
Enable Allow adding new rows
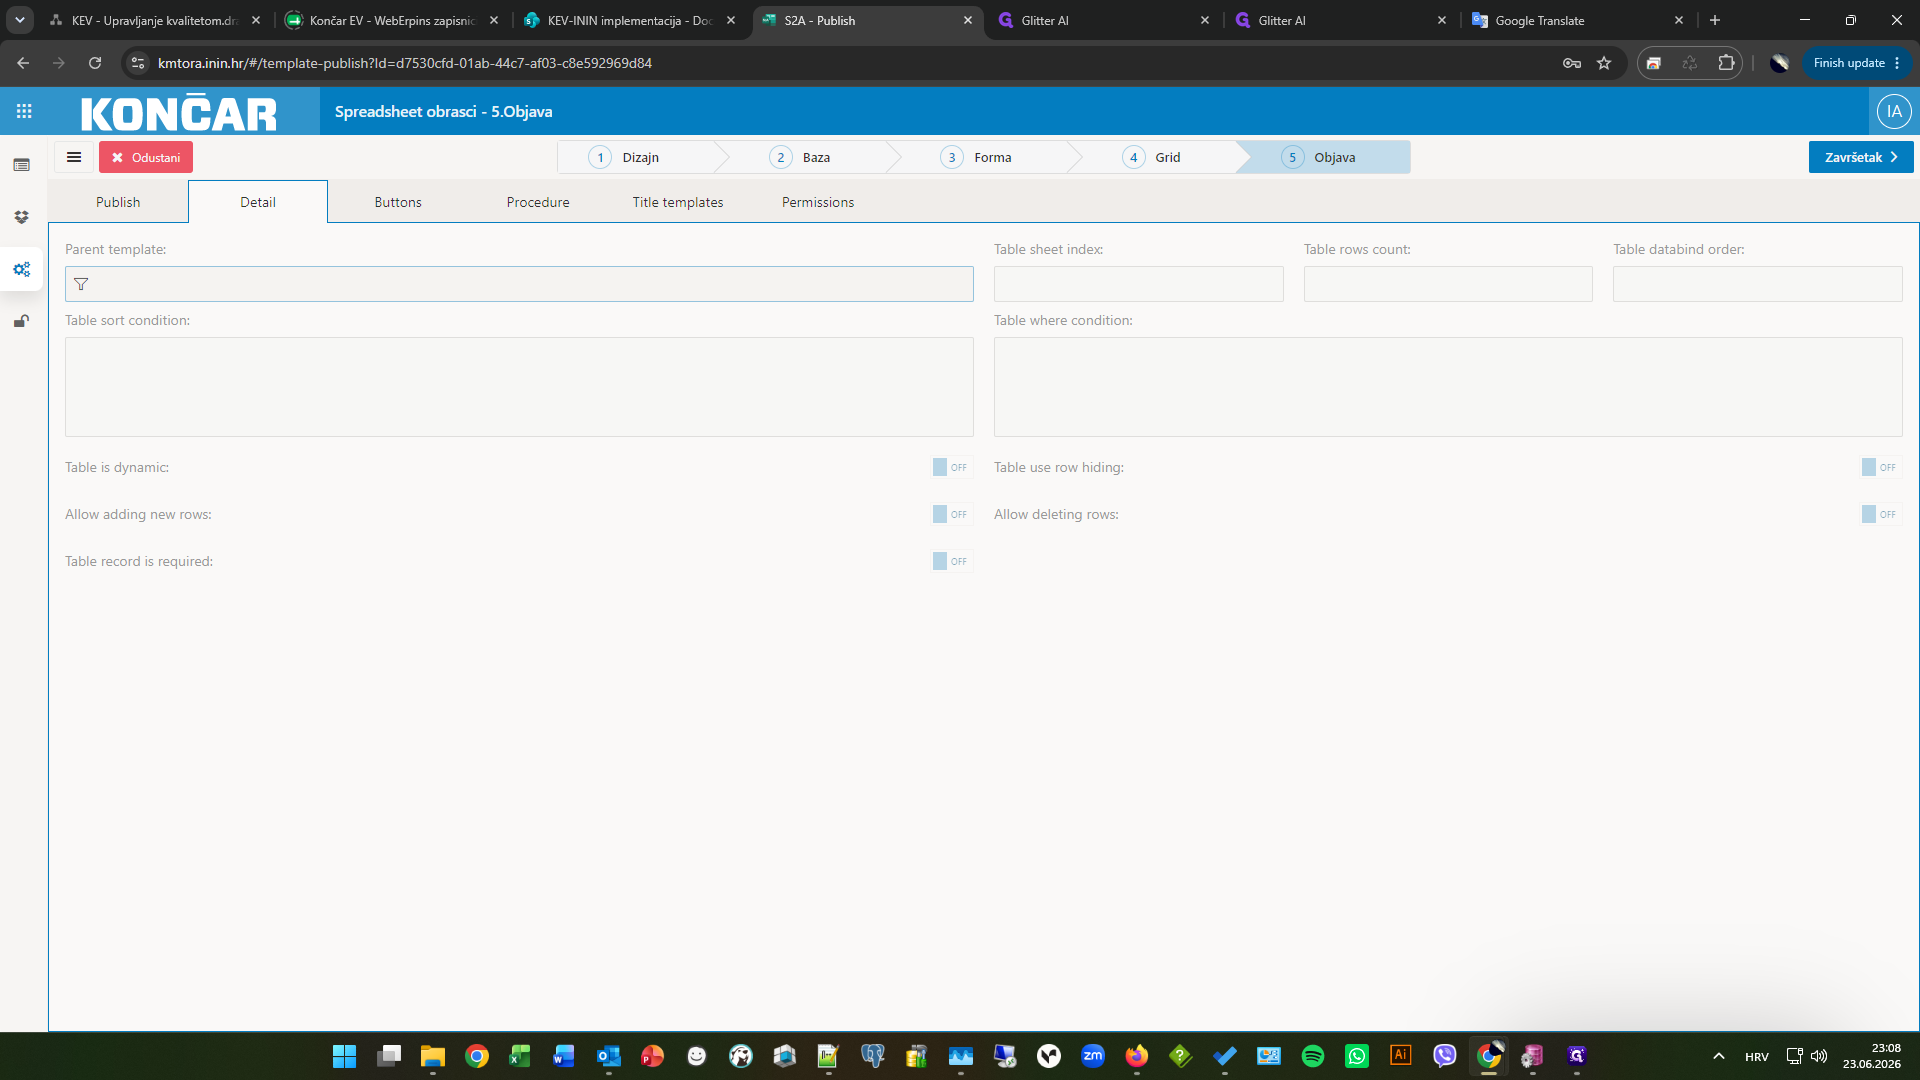point(952,514)
